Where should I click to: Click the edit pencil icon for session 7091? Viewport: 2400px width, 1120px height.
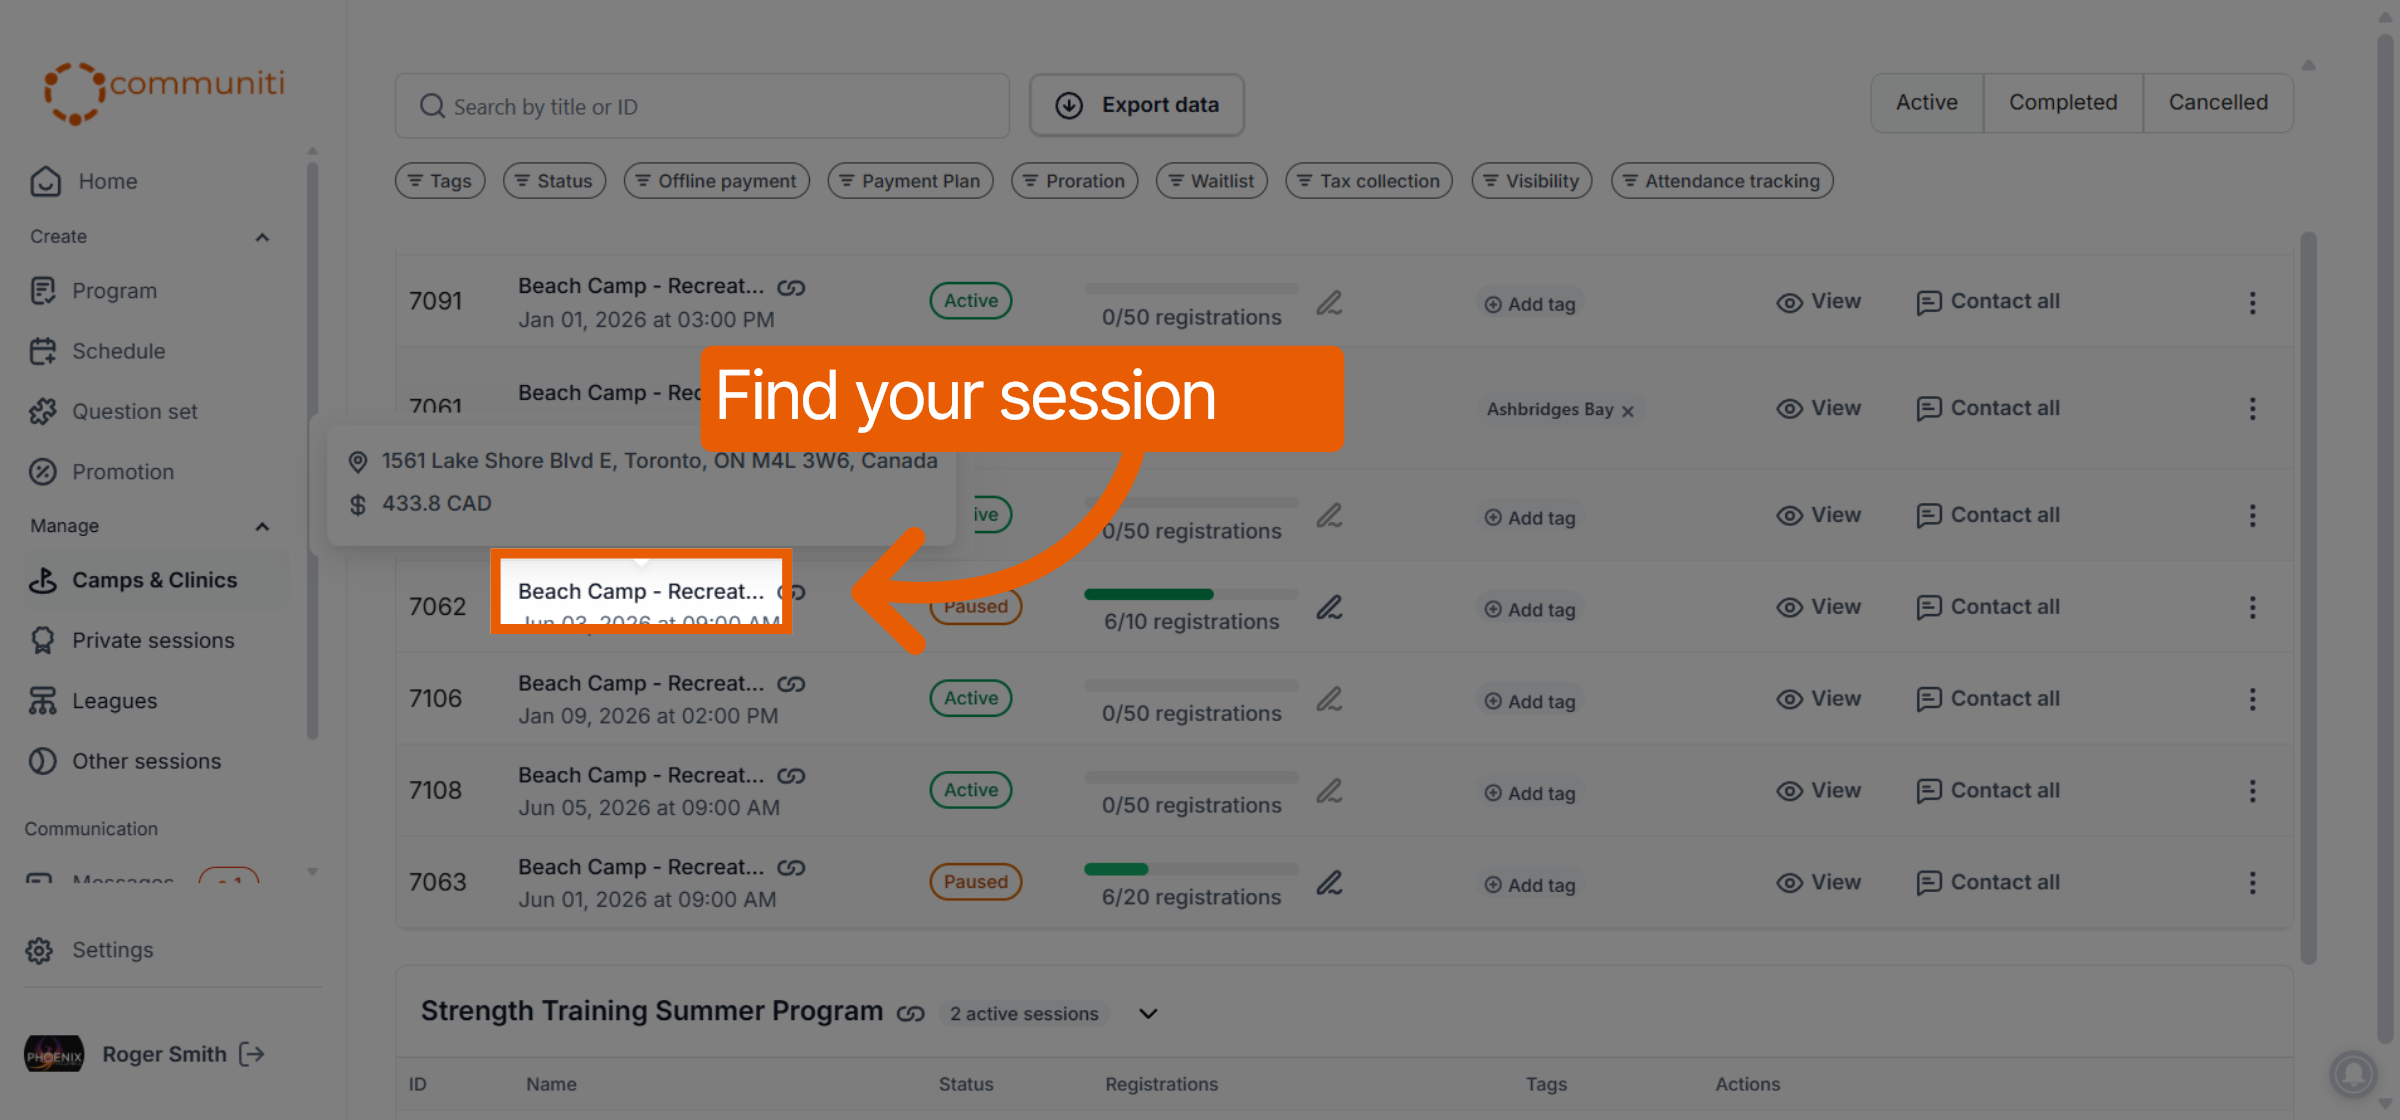[1329, 302]
